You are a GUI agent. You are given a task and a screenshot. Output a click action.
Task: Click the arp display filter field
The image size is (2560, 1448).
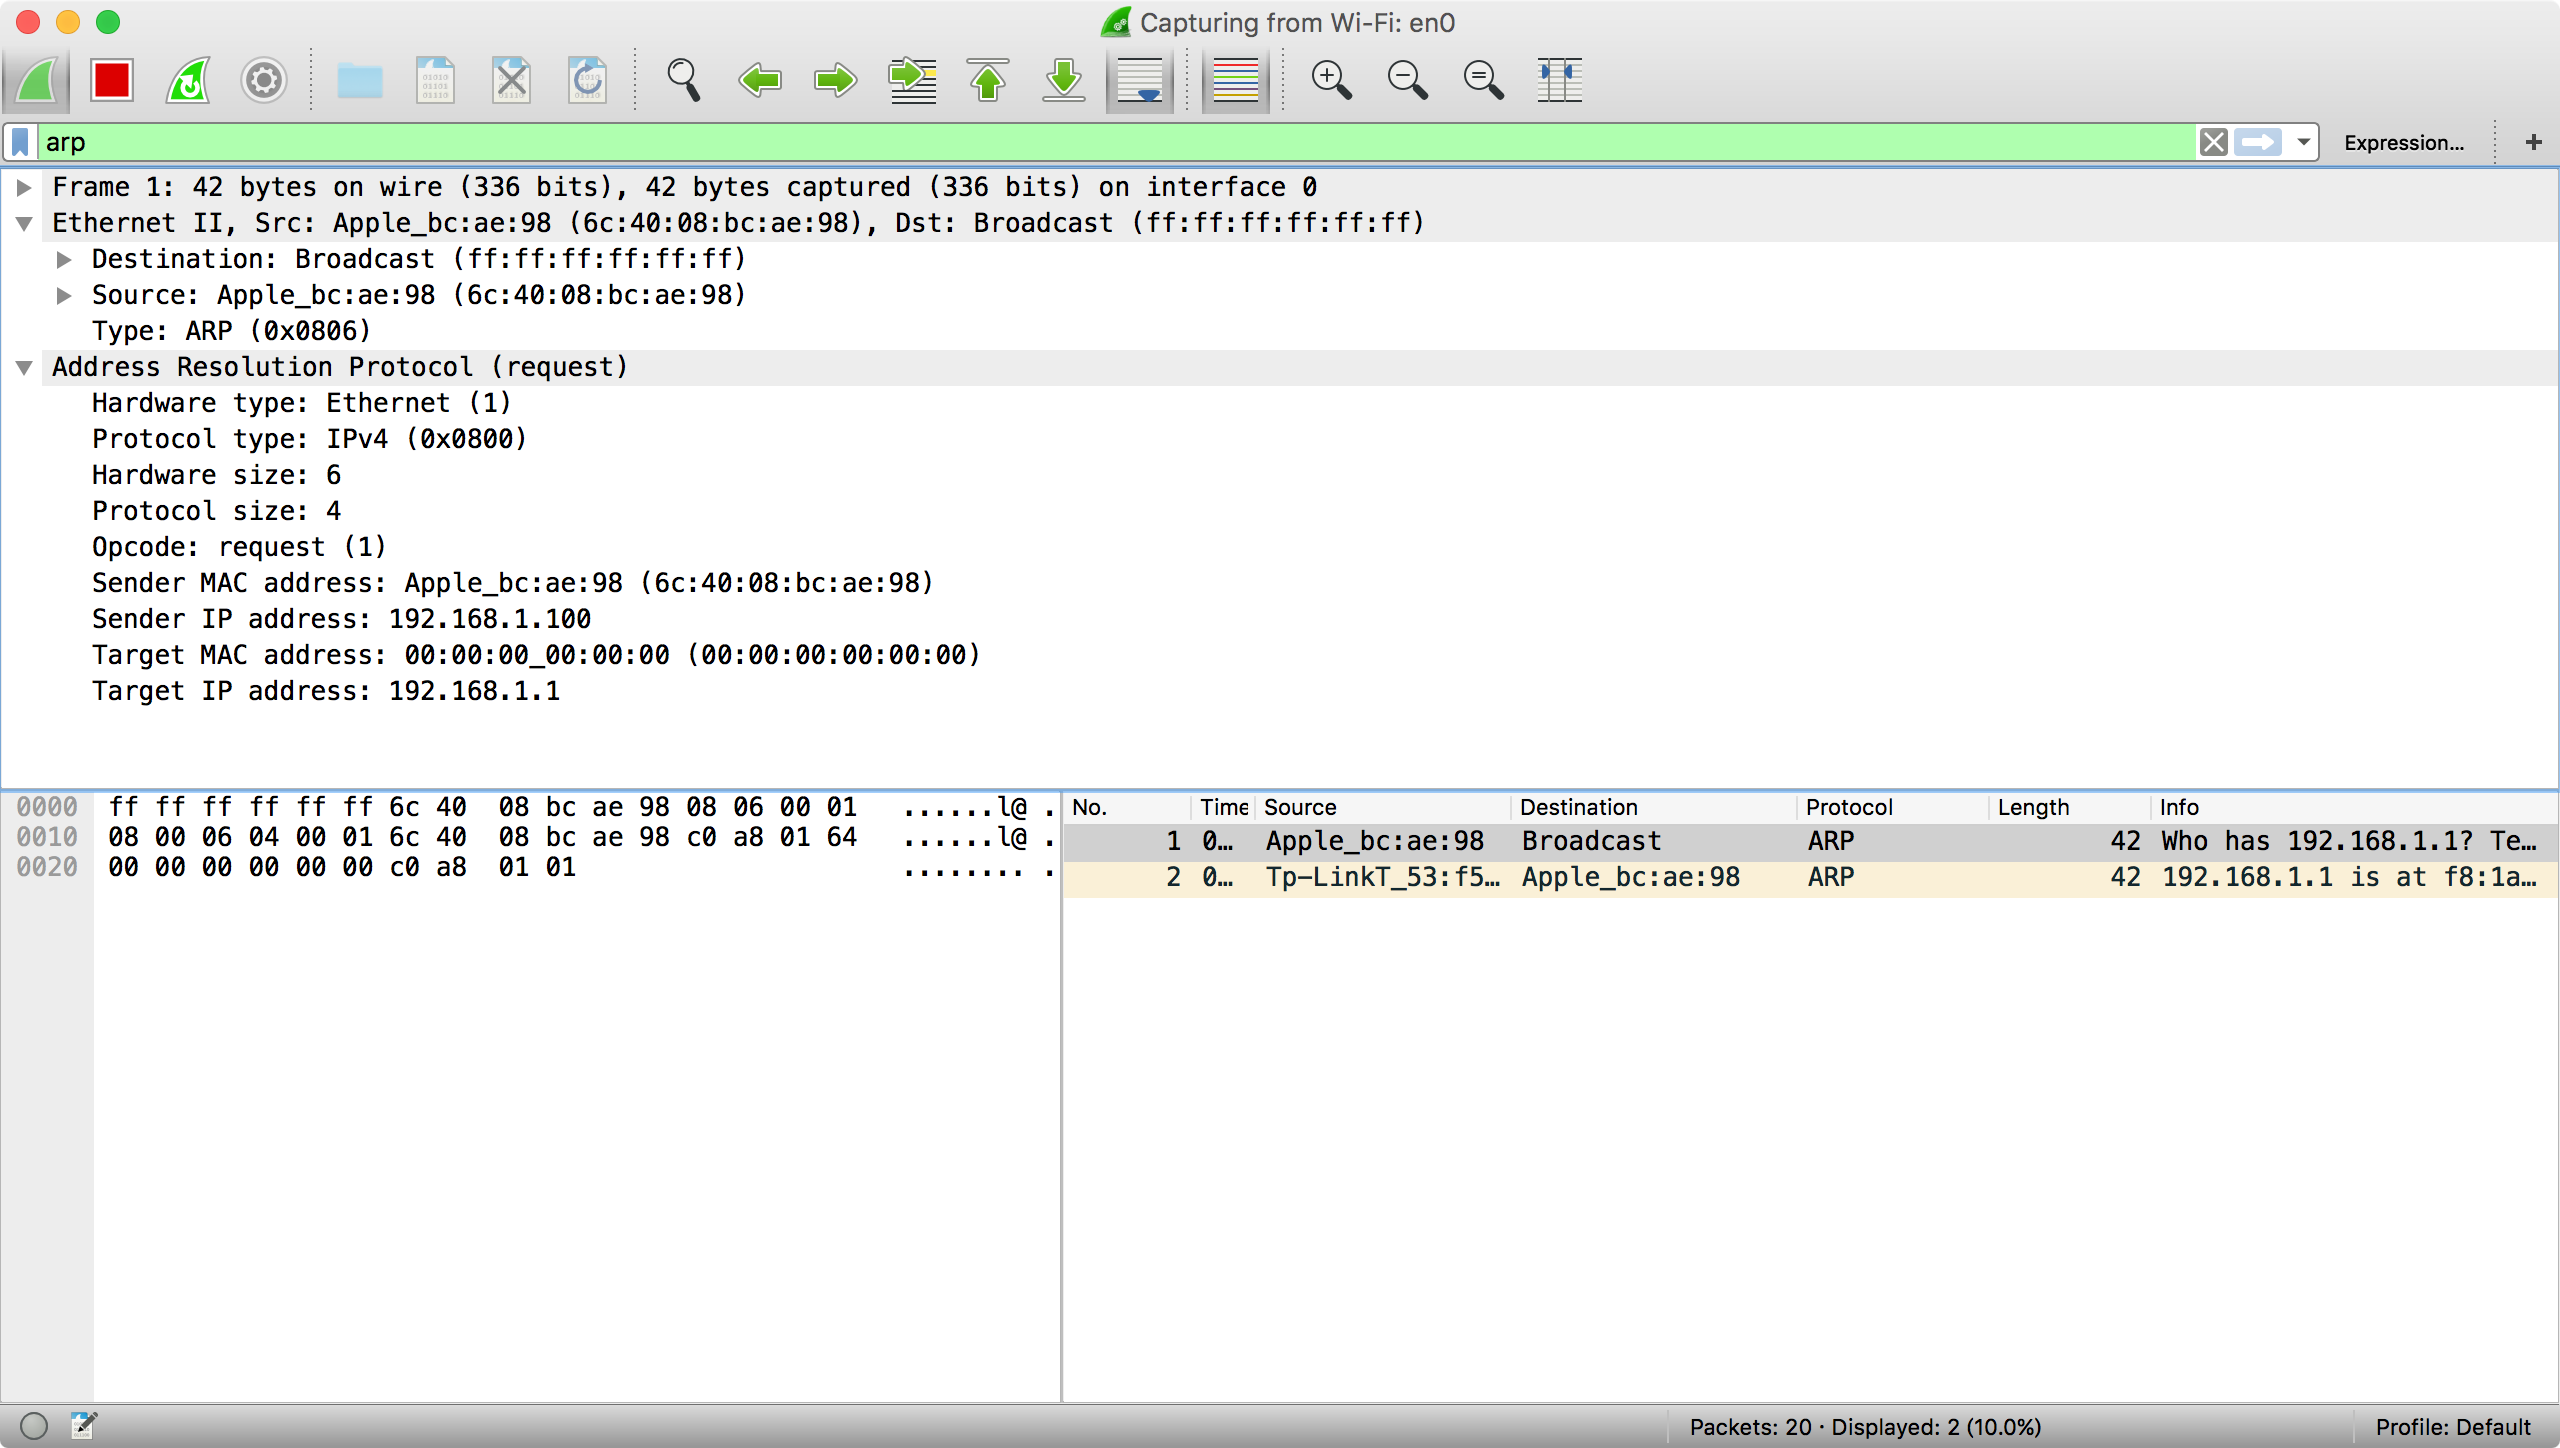1100,142
